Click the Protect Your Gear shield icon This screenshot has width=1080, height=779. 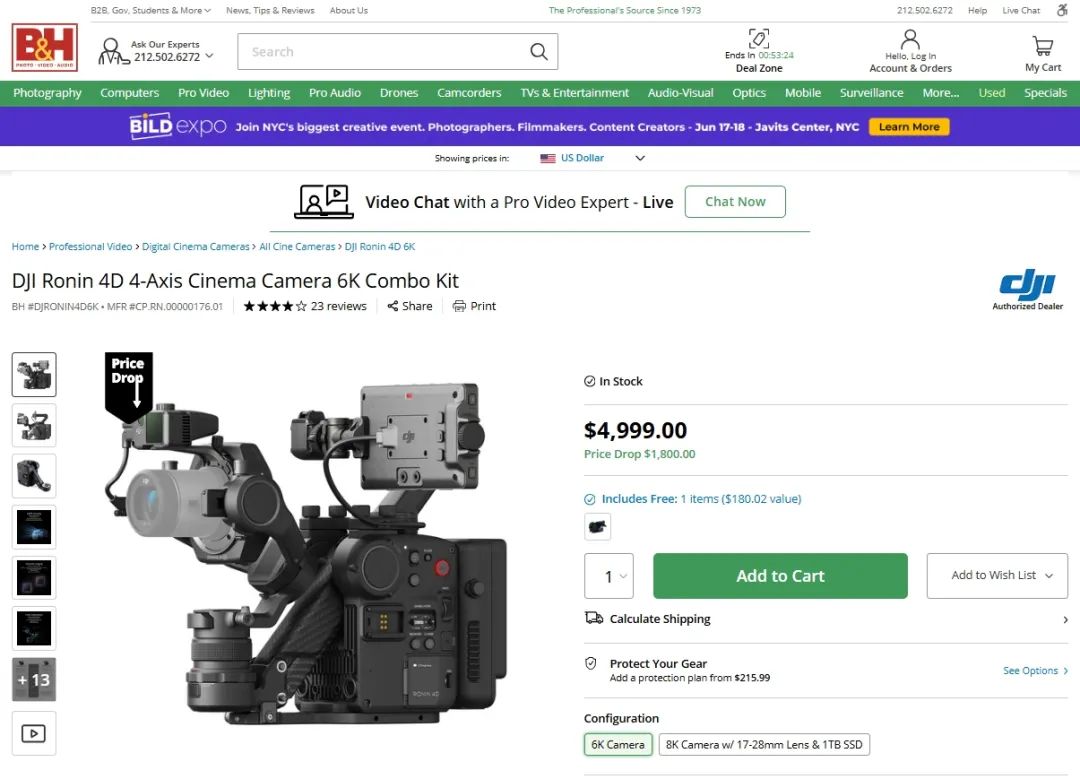point(591,663)
